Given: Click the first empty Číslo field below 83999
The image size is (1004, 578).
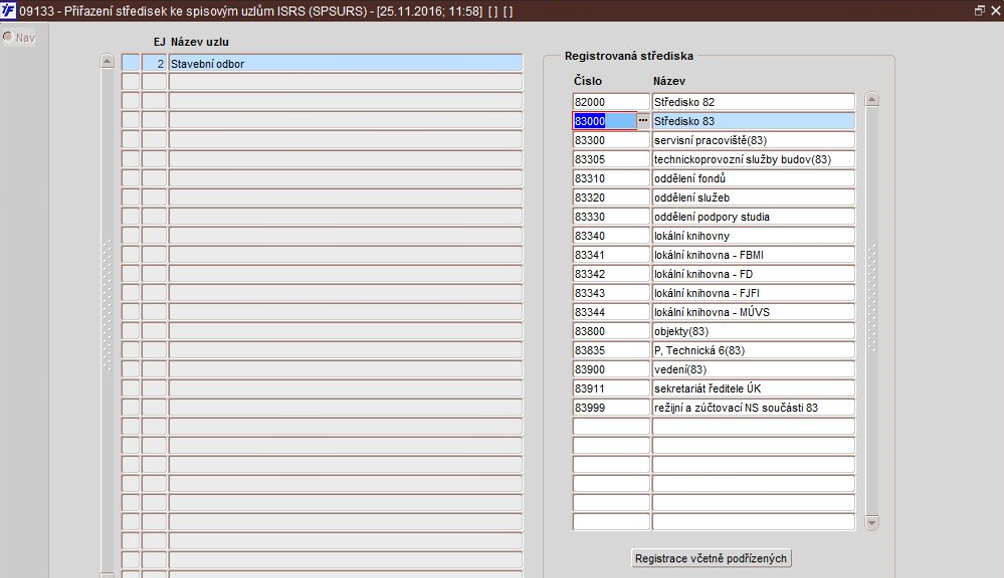Looking at the screenshot, I should pyautogui.click(x=611, y=427).
